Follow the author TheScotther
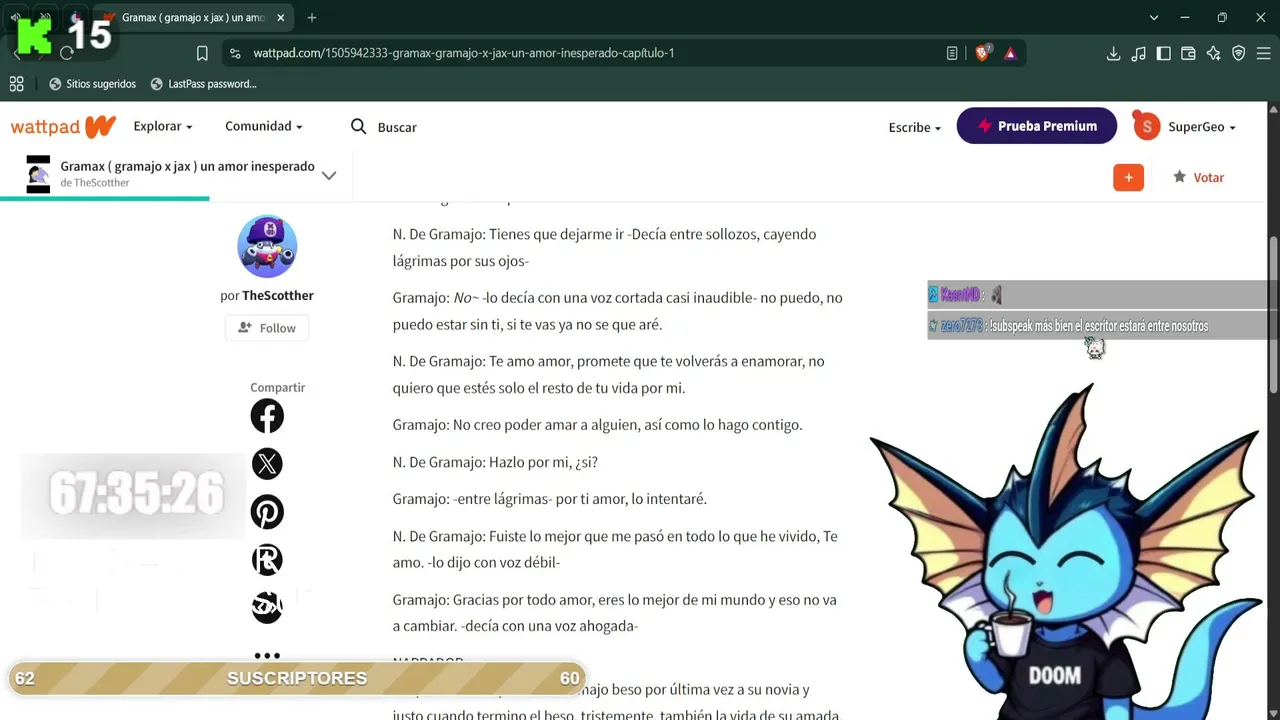Viewport: 1280px width, 720px height. point(267,328)
